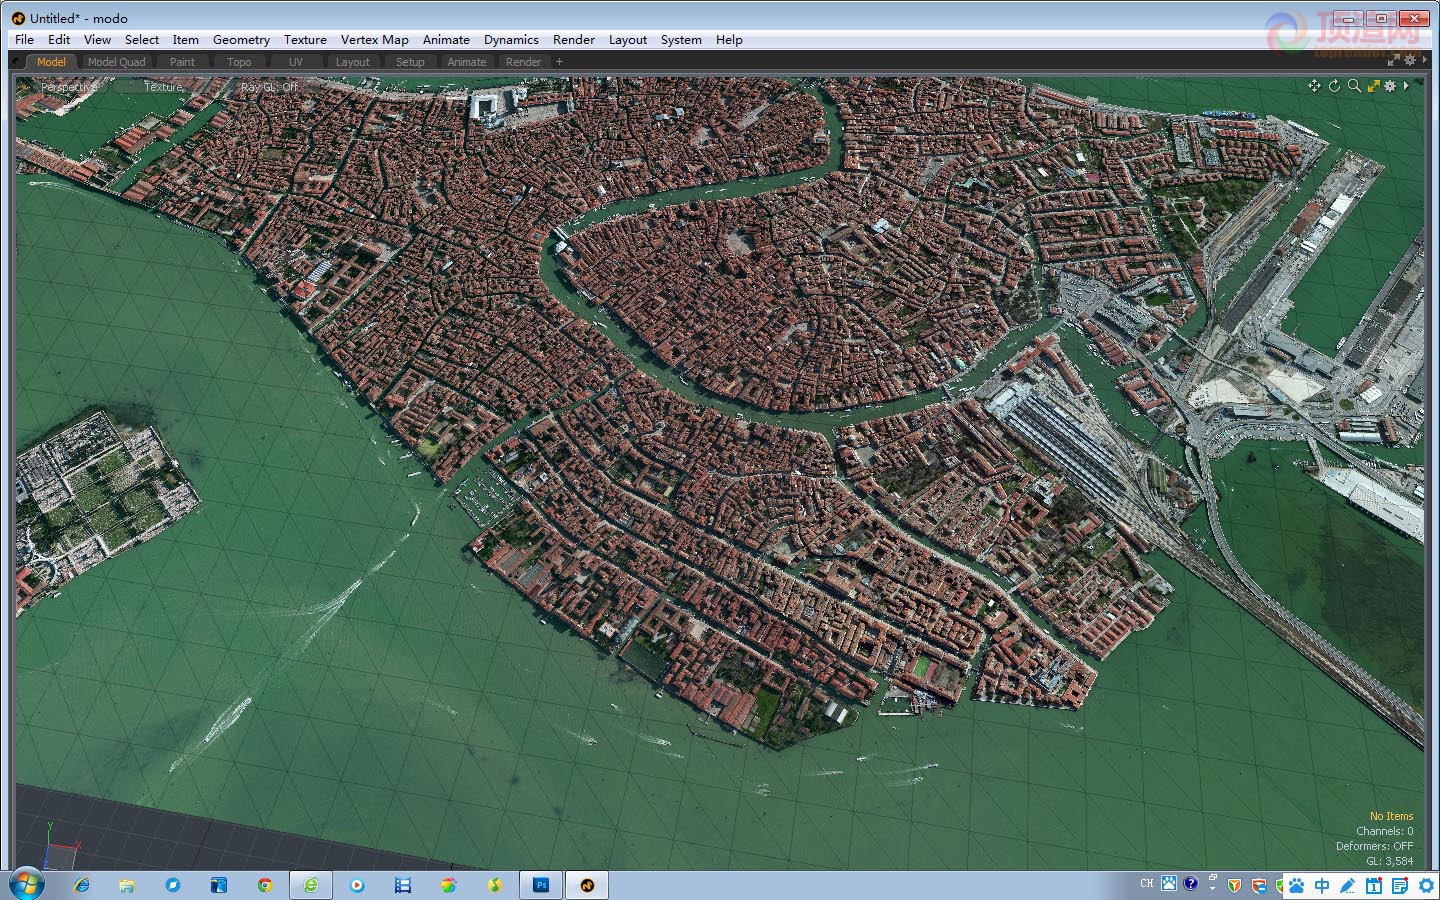The height and width of the screenshot is (900, 1440).
Task: Open the Perspective view type dropdown
Action: click(69, 87)
